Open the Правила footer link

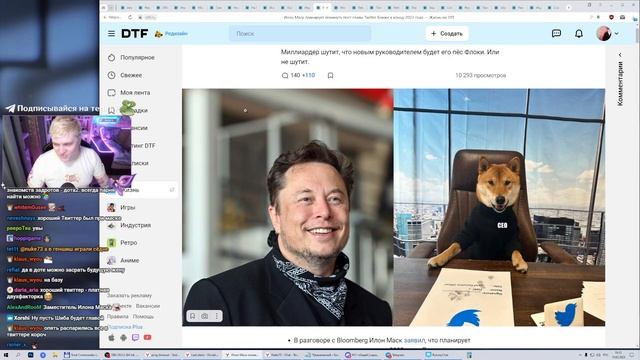(x=118, y=316)
